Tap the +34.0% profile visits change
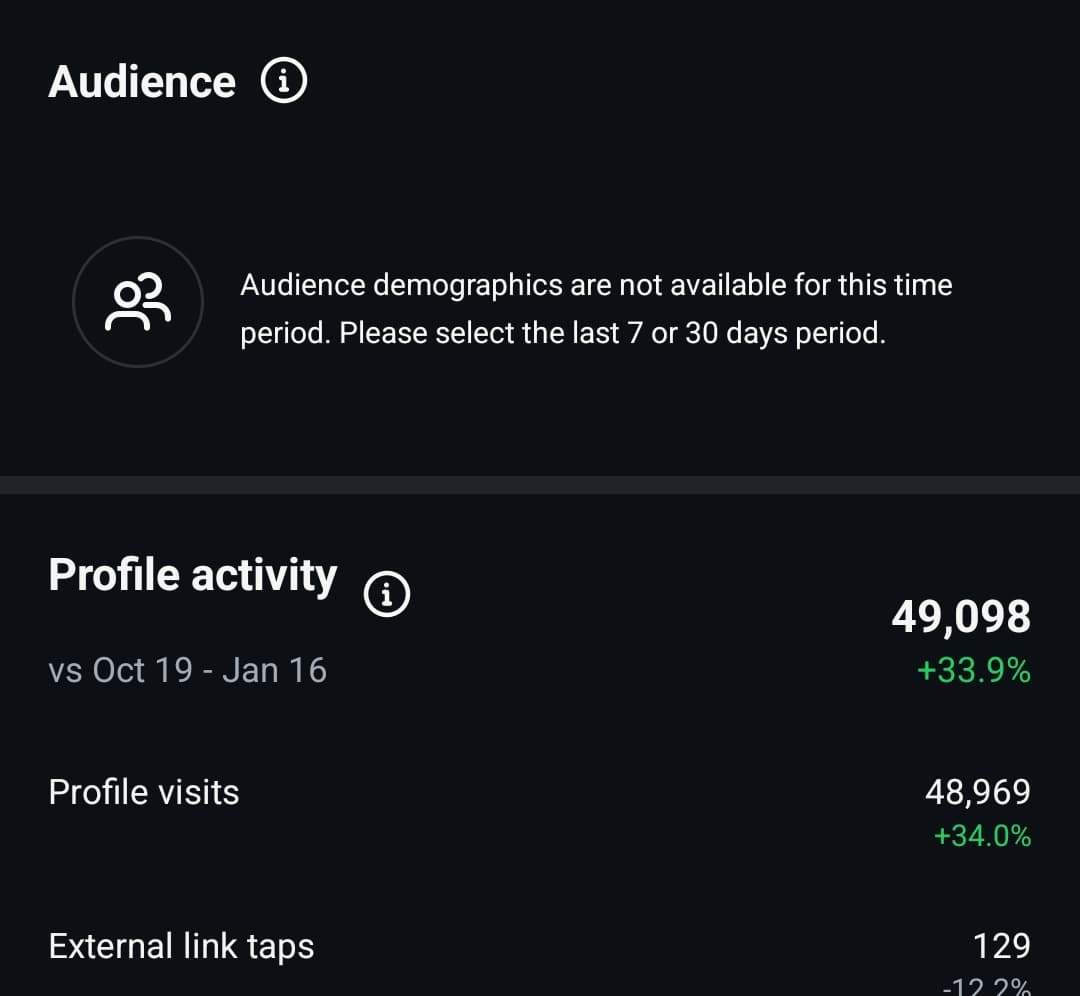Image resolution: width=1080 pixels, height=996 pixels. point(982,836)
